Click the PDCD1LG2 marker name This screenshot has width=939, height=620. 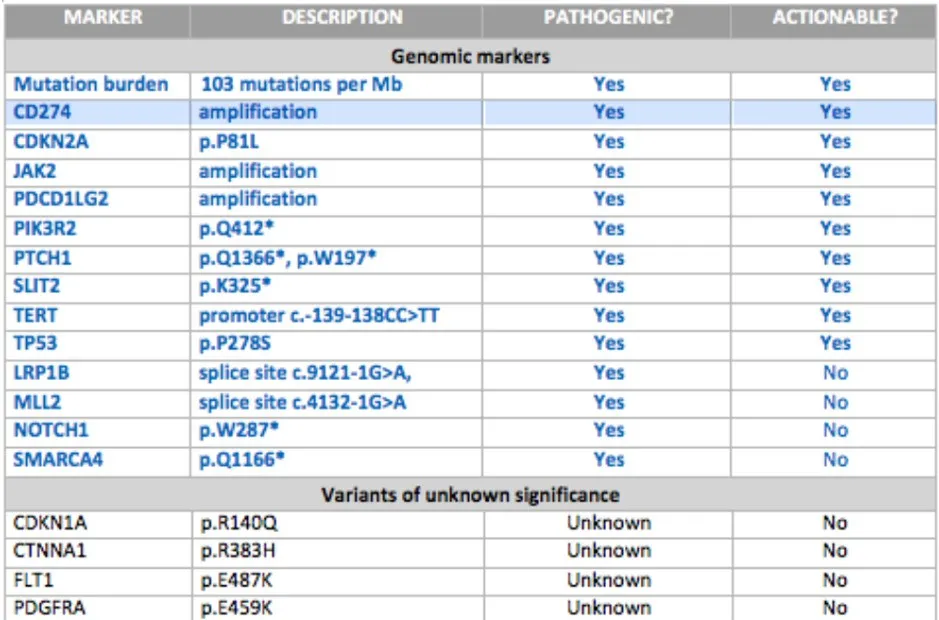pyautogui.click(x=60, y=199)
